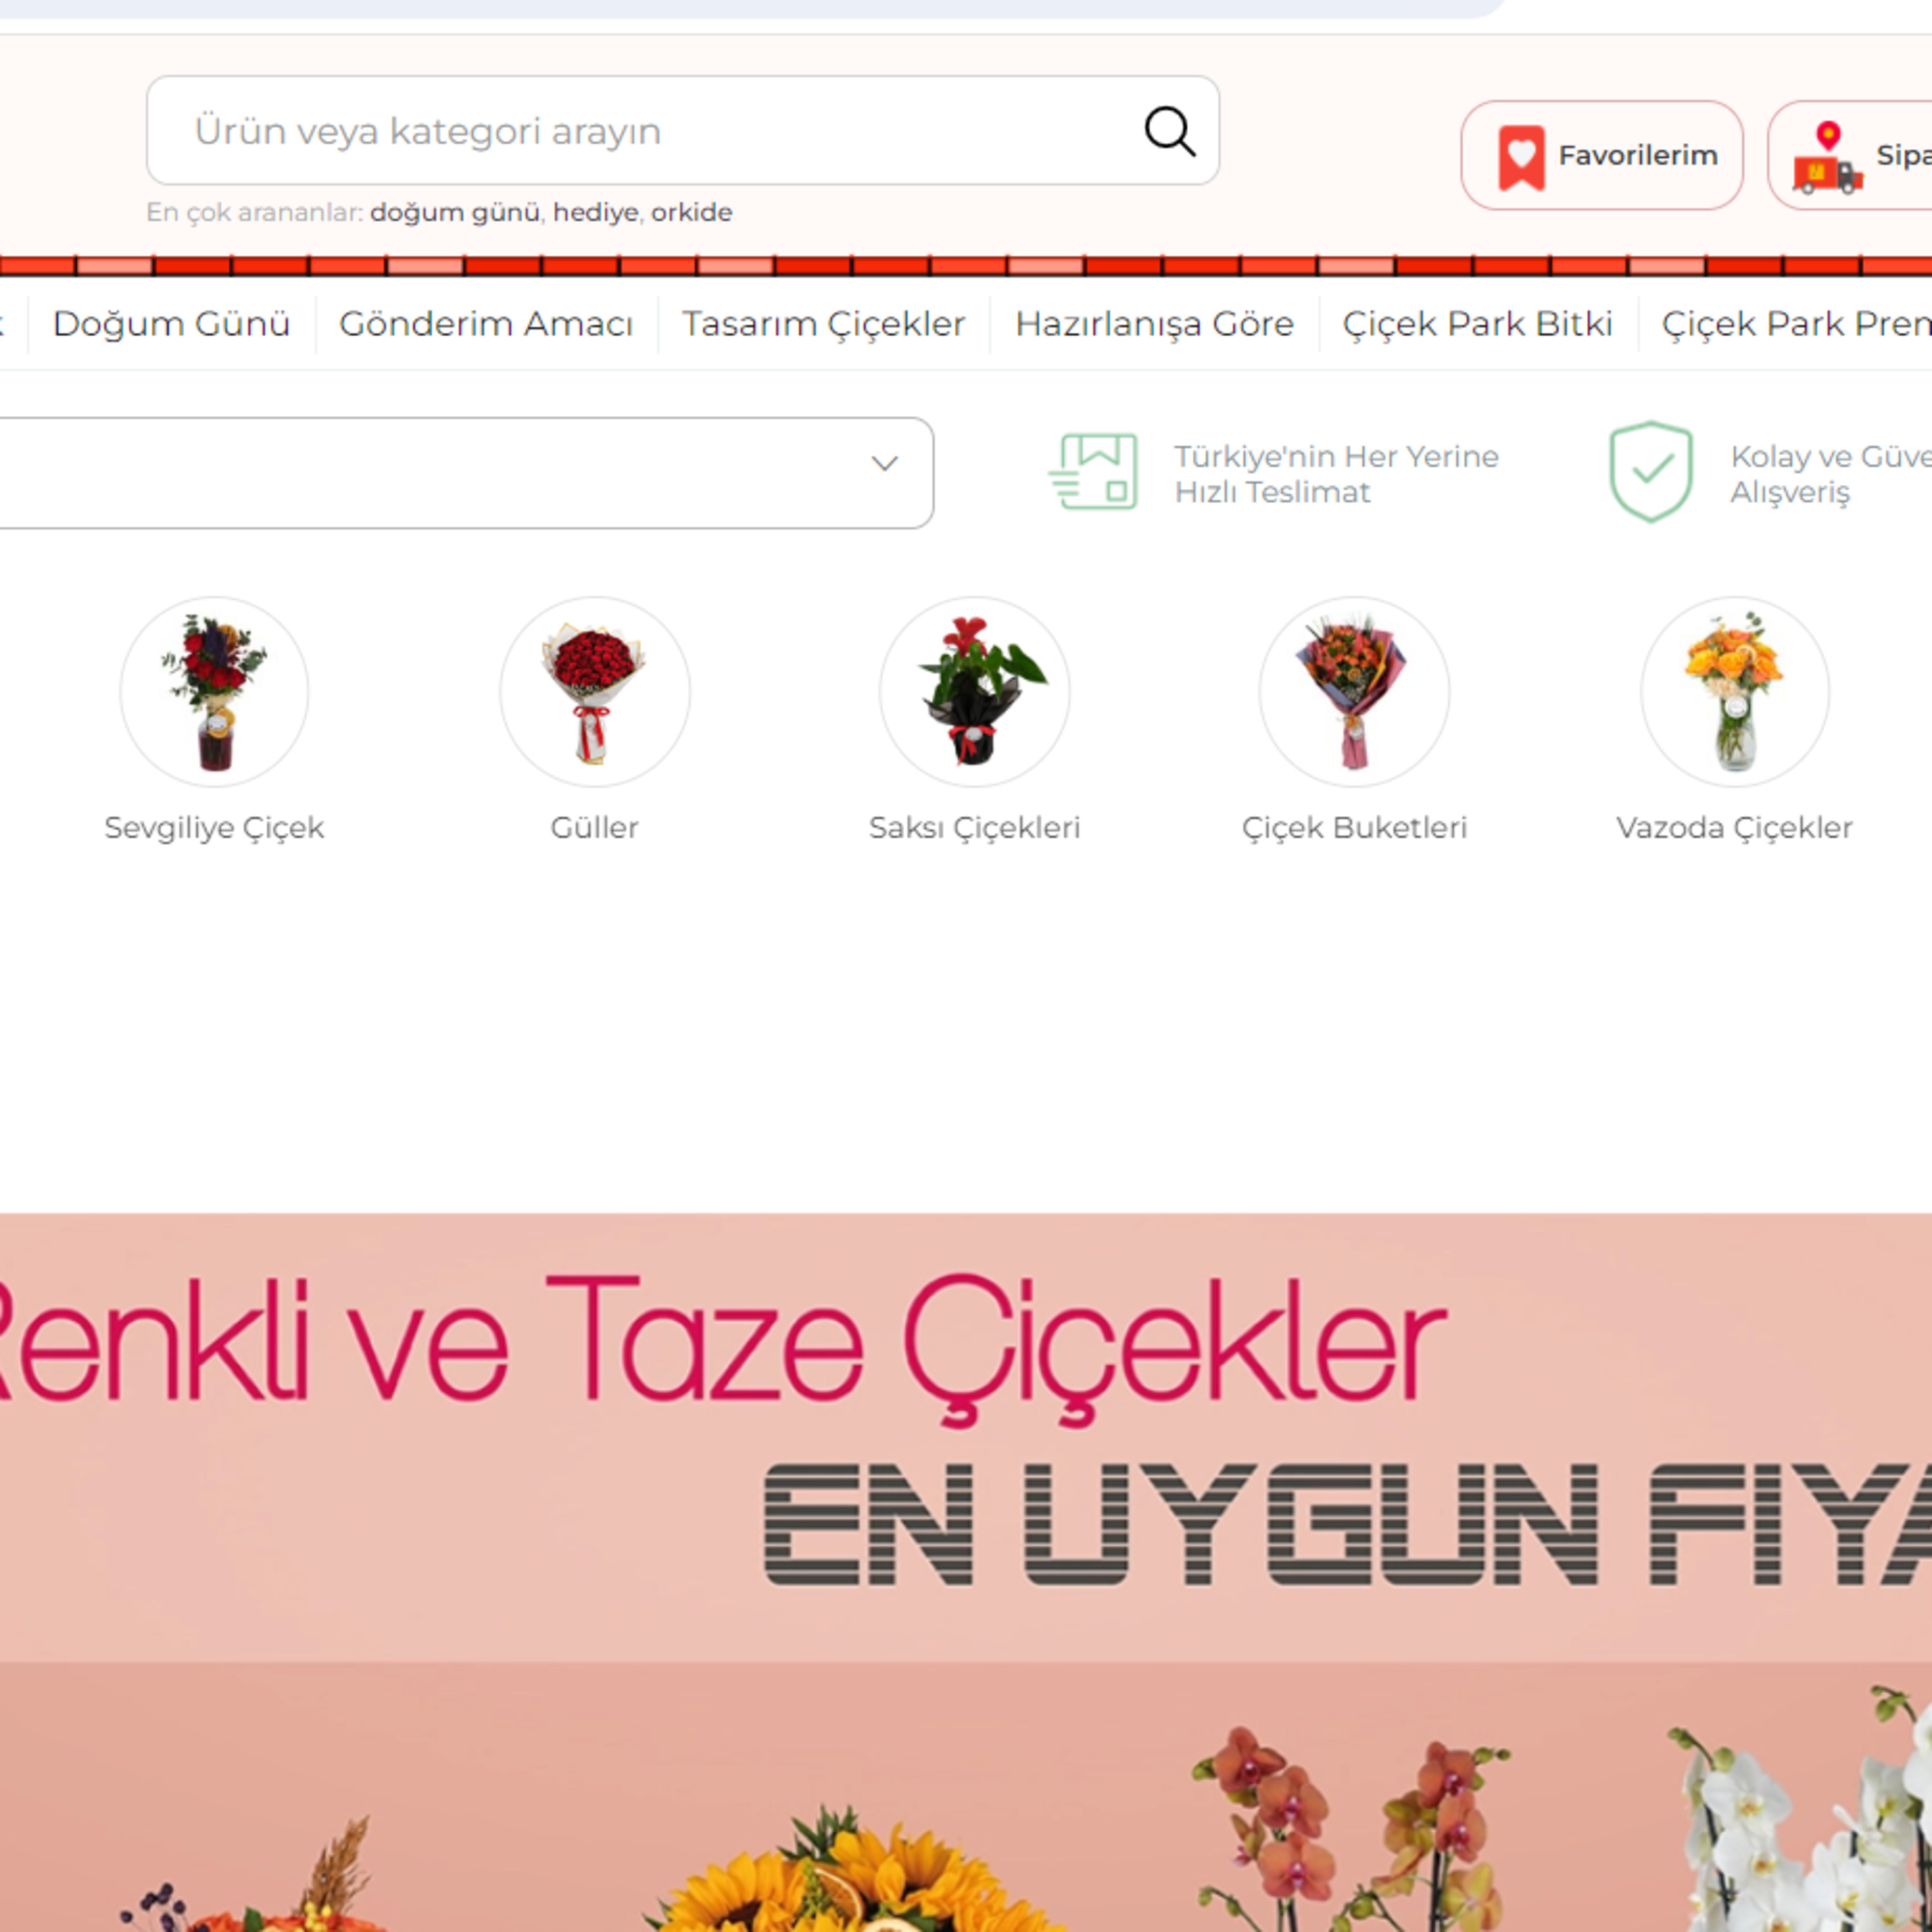Open Doğum Günü menu
Viewport: 1932px width, 1932px height.
pos(171,324)
